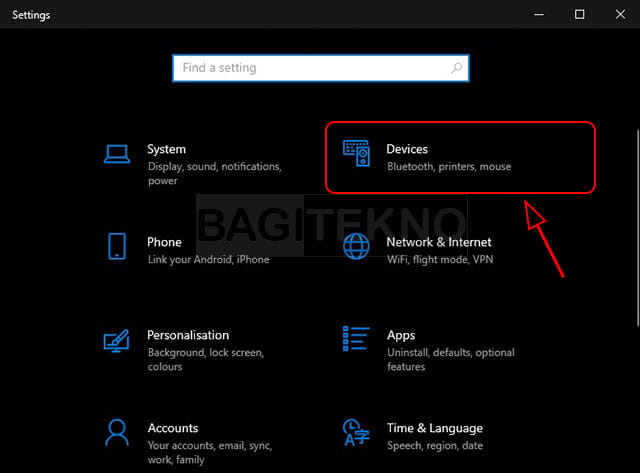Open Time & Language title
Screen dimensions: 640x473
coord(435,428)
